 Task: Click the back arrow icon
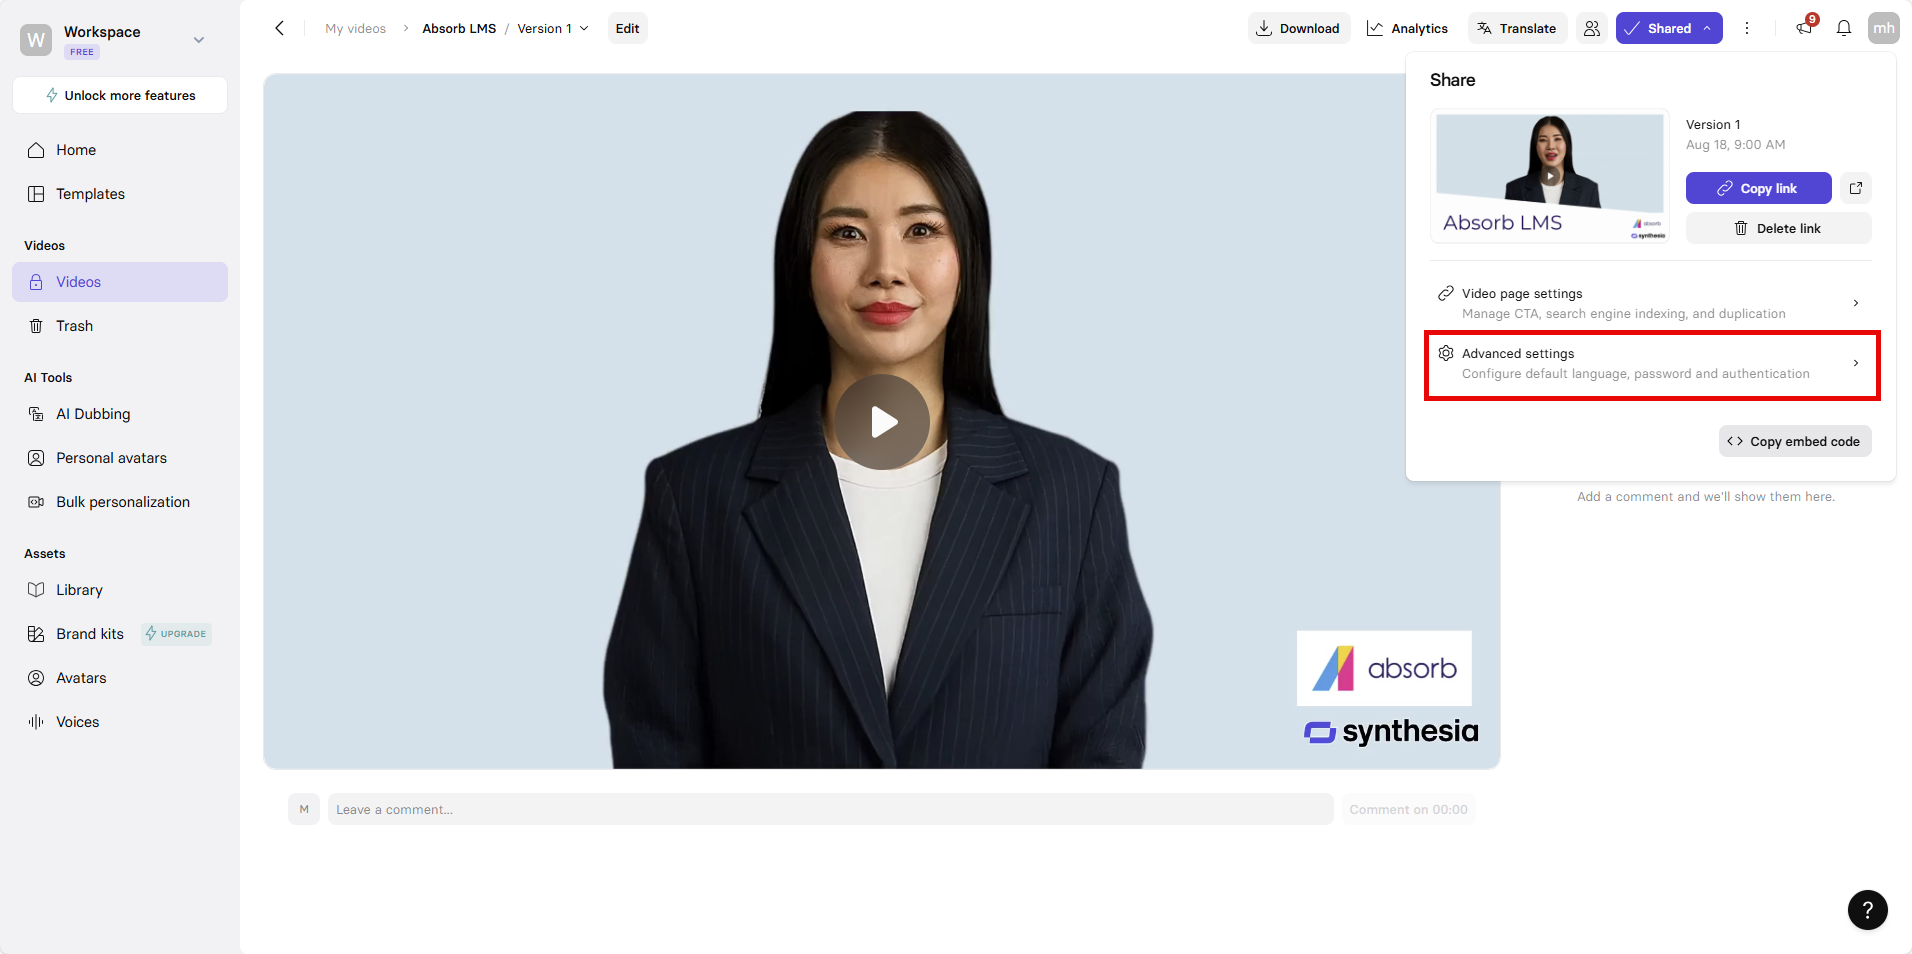tap(280, 28)
